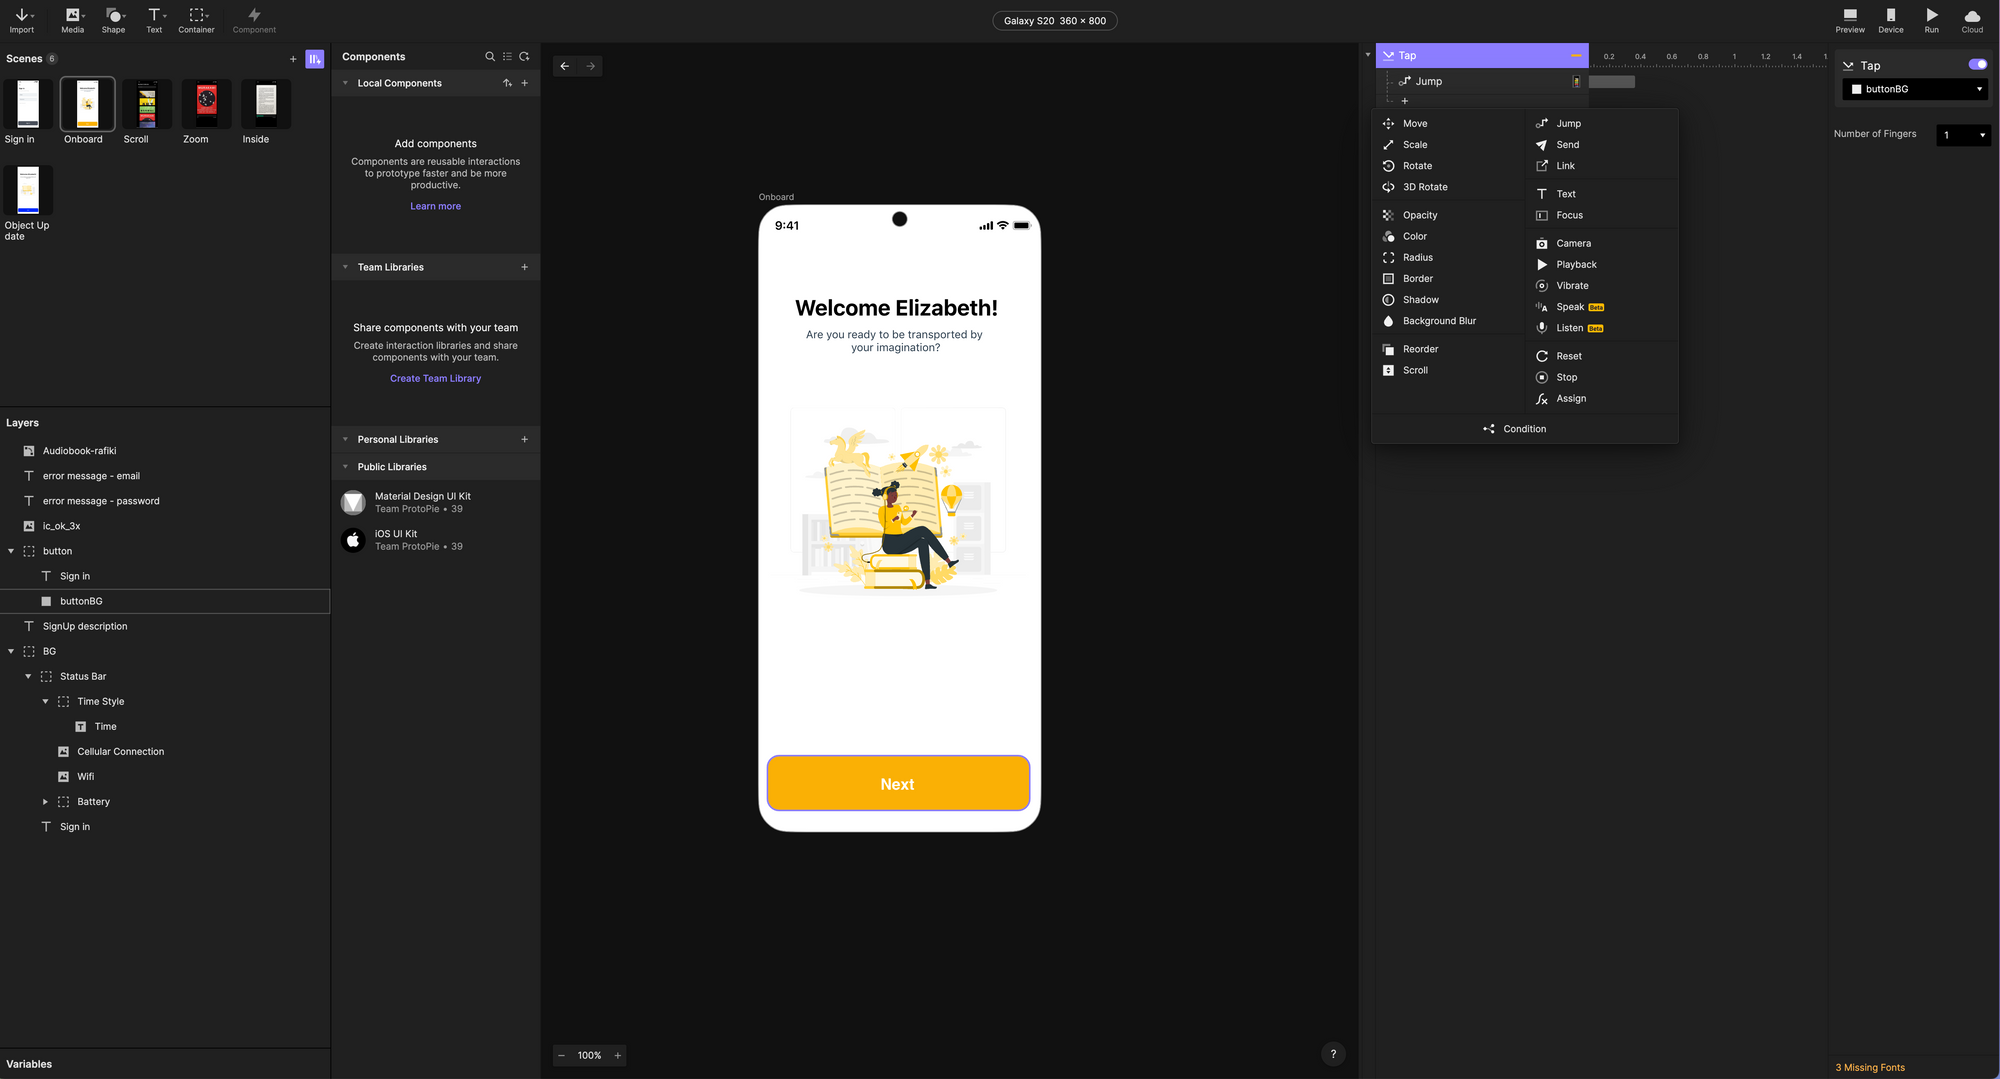
Task: Select the Sign in scene thumbnail
Action: click(27, 104)
